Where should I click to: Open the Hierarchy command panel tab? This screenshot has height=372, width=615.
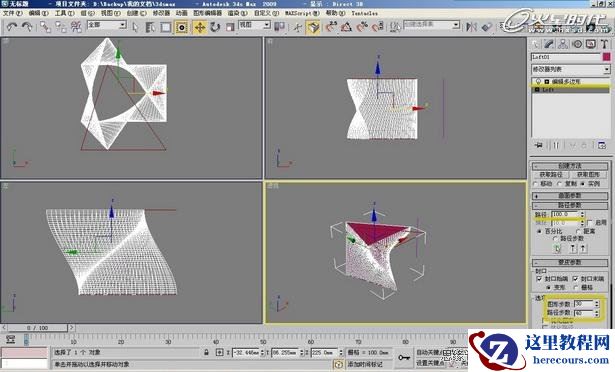click(563, 44)
